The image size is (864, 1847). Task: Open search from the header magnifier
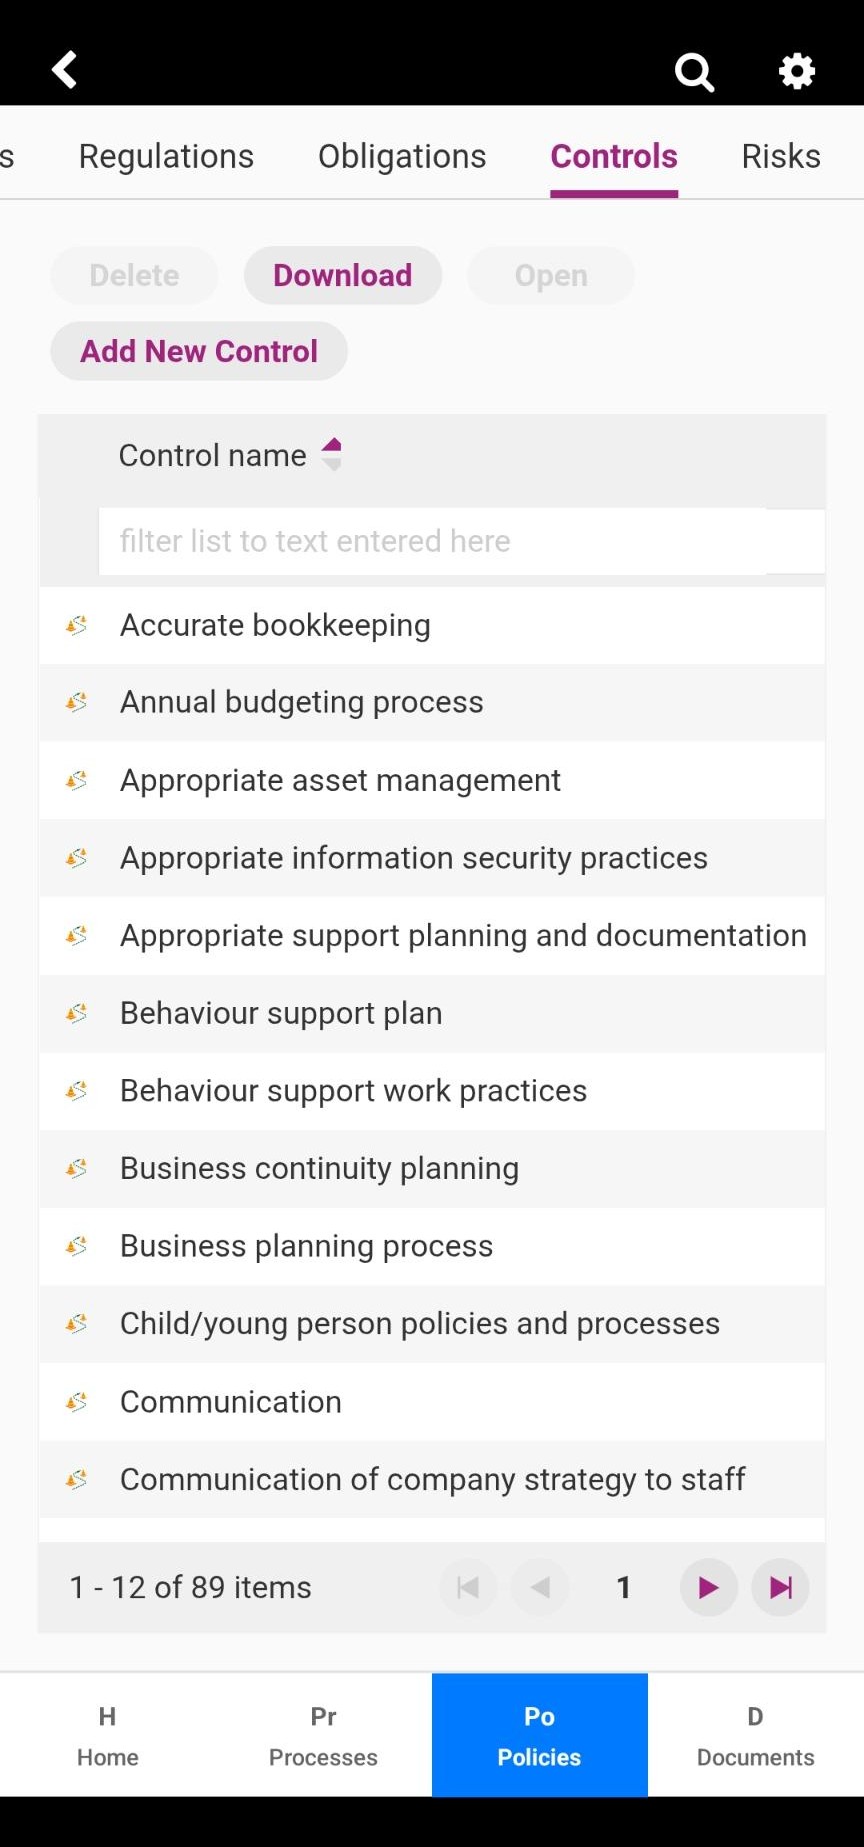click(694, 71)
